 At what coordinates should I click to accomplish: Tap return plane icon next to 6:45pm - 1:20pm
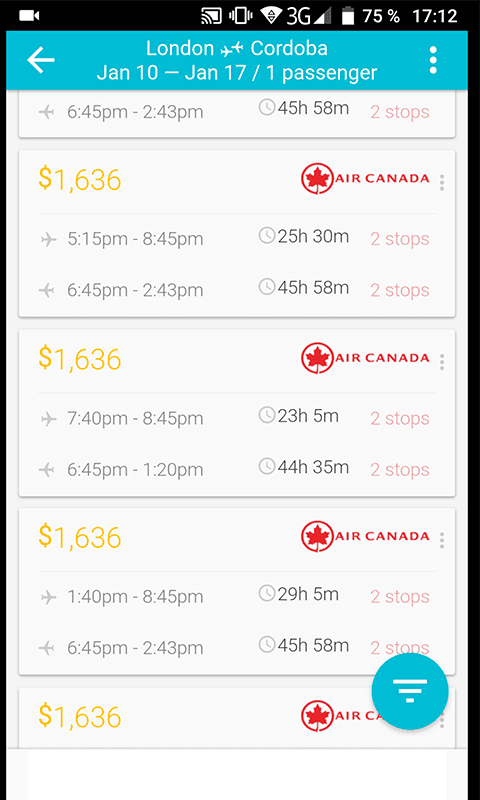coord(46,470)
